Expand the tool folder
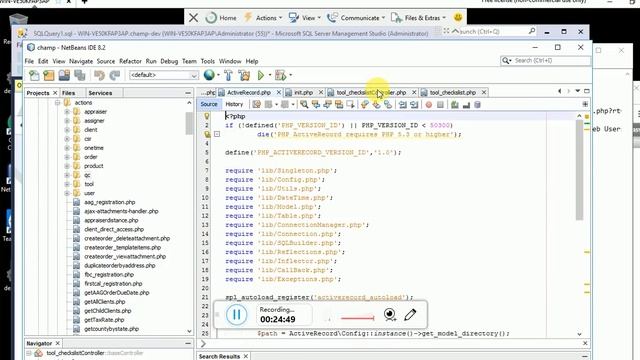 (x=67, y=184)
